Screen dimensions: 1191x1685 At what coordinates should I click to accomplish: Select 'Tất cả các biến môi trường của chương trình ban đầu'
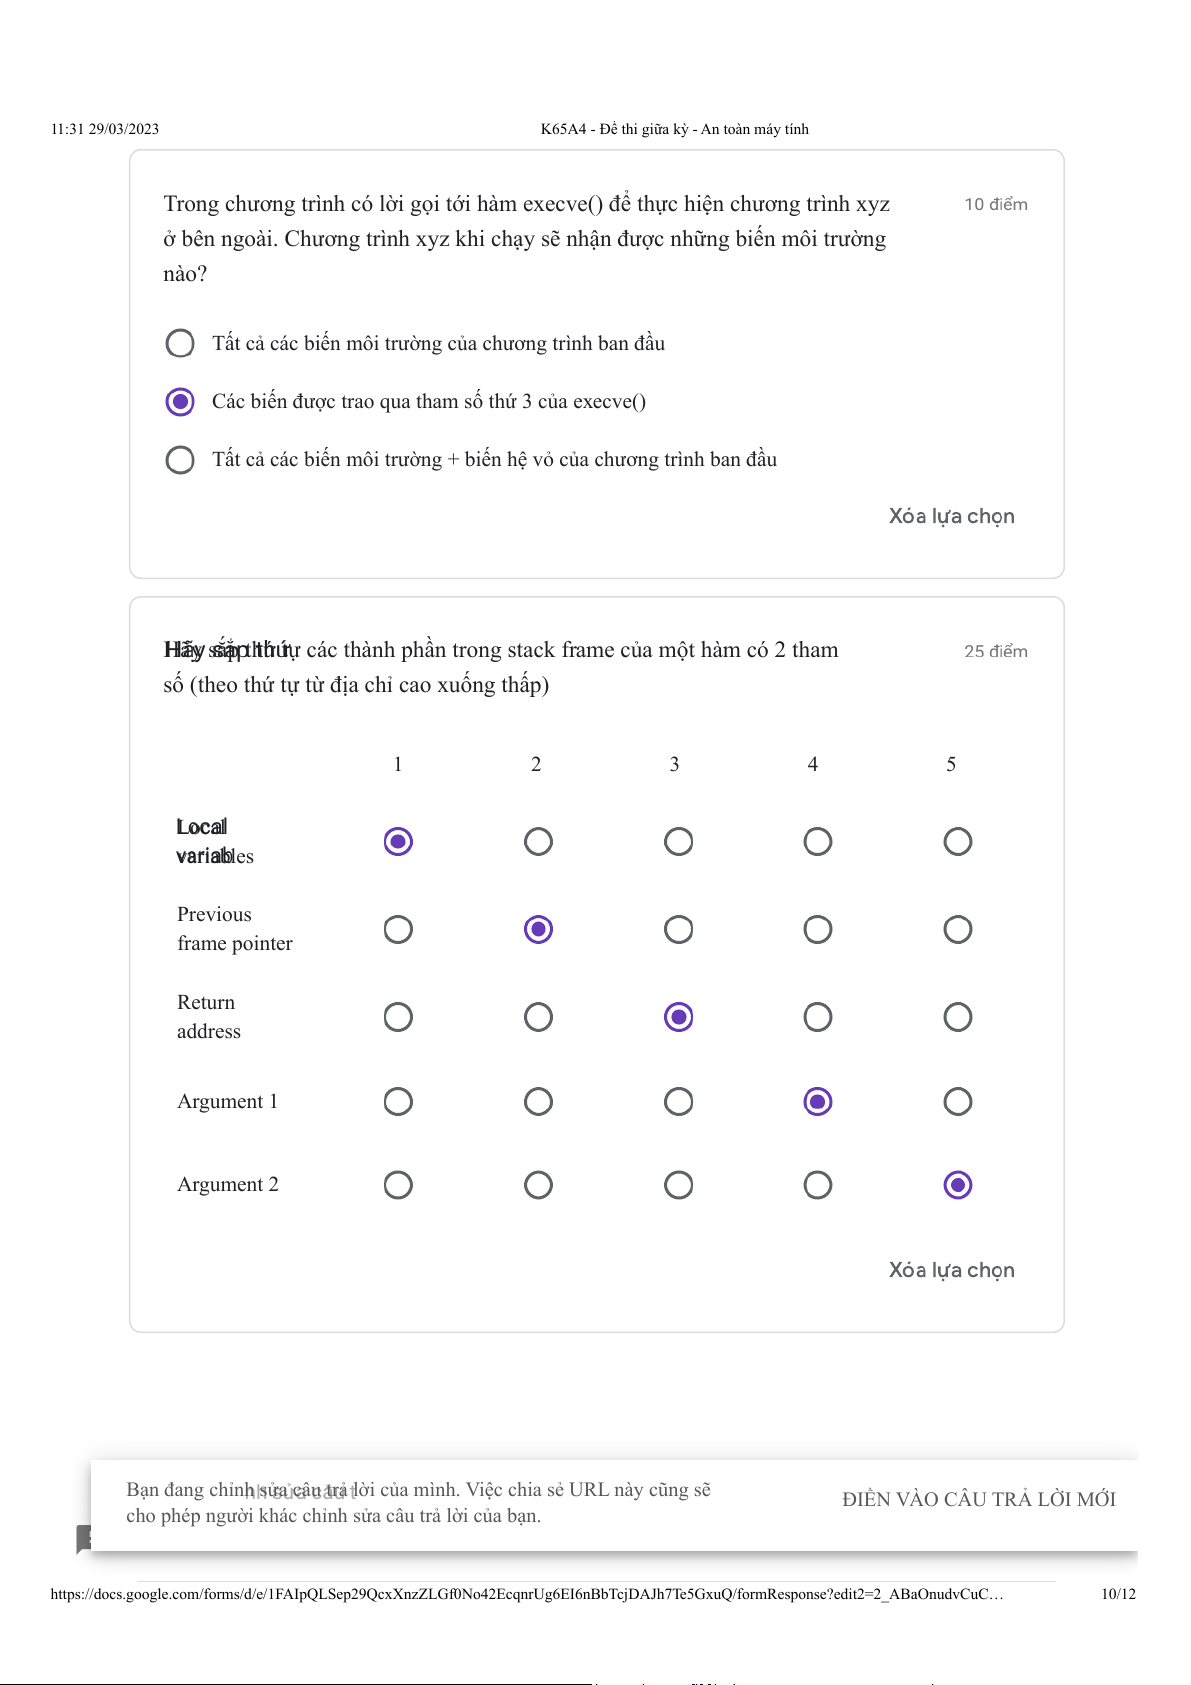tap(180, 343)
